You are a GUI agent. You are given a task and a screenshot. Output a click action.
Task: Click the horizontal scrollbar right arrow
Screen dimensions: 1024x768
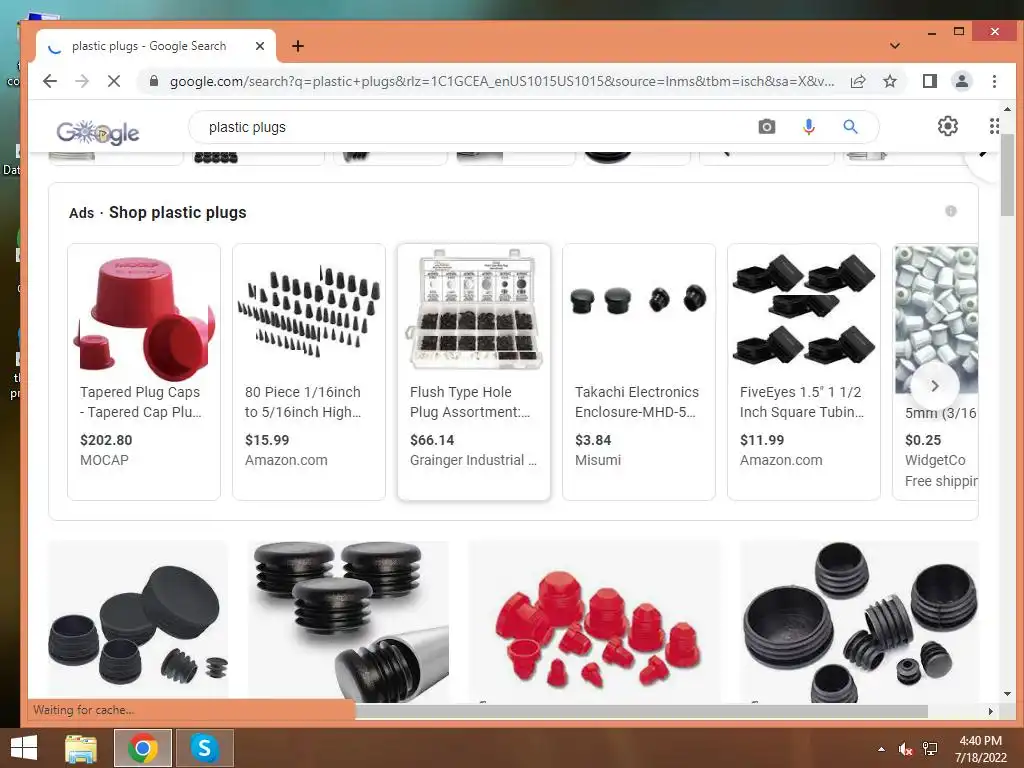coord(991,711)
